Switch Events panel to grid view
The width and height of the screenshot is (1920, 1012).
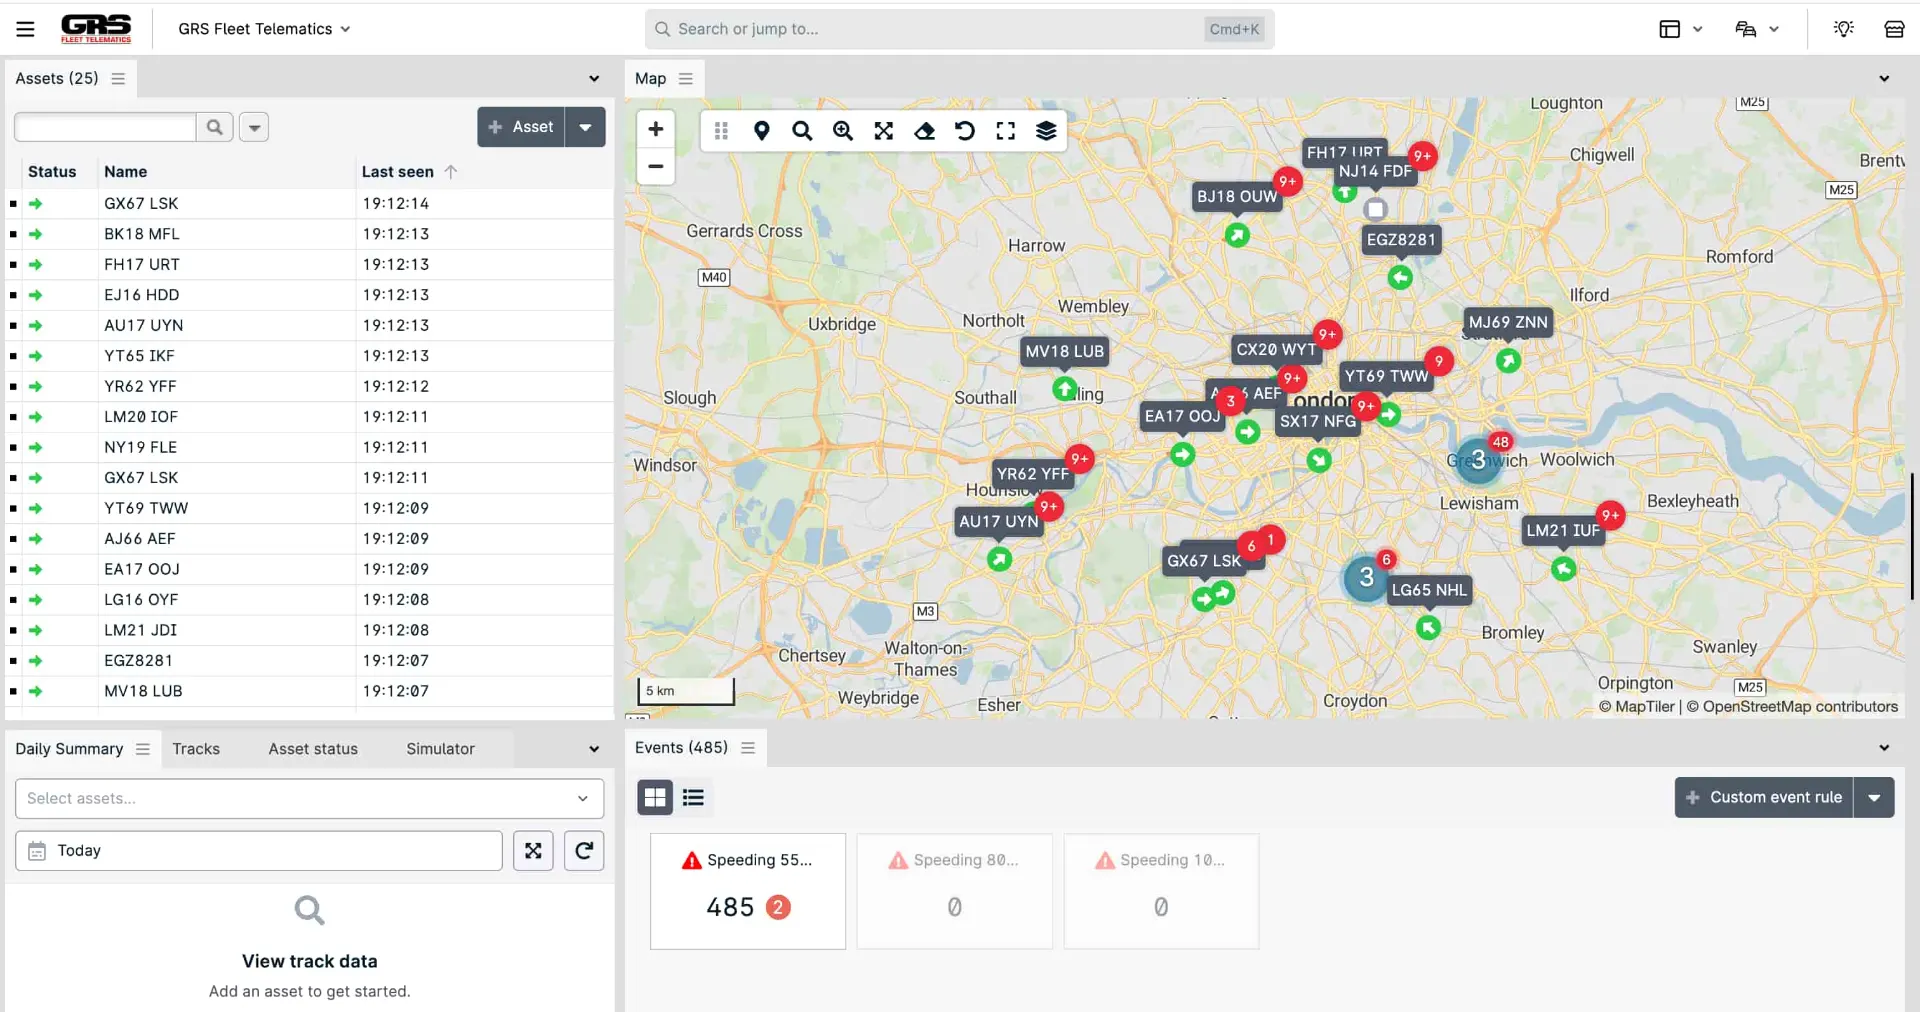(655, 797)
